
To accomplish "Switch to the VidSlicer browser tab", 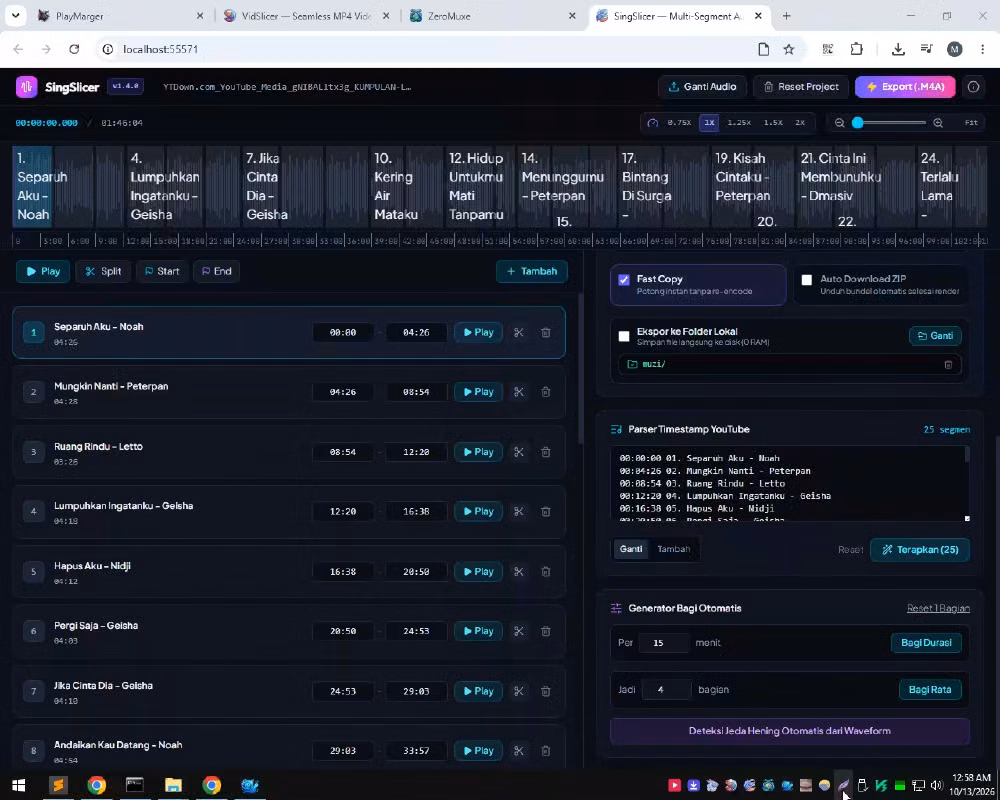I will (306, 16).
